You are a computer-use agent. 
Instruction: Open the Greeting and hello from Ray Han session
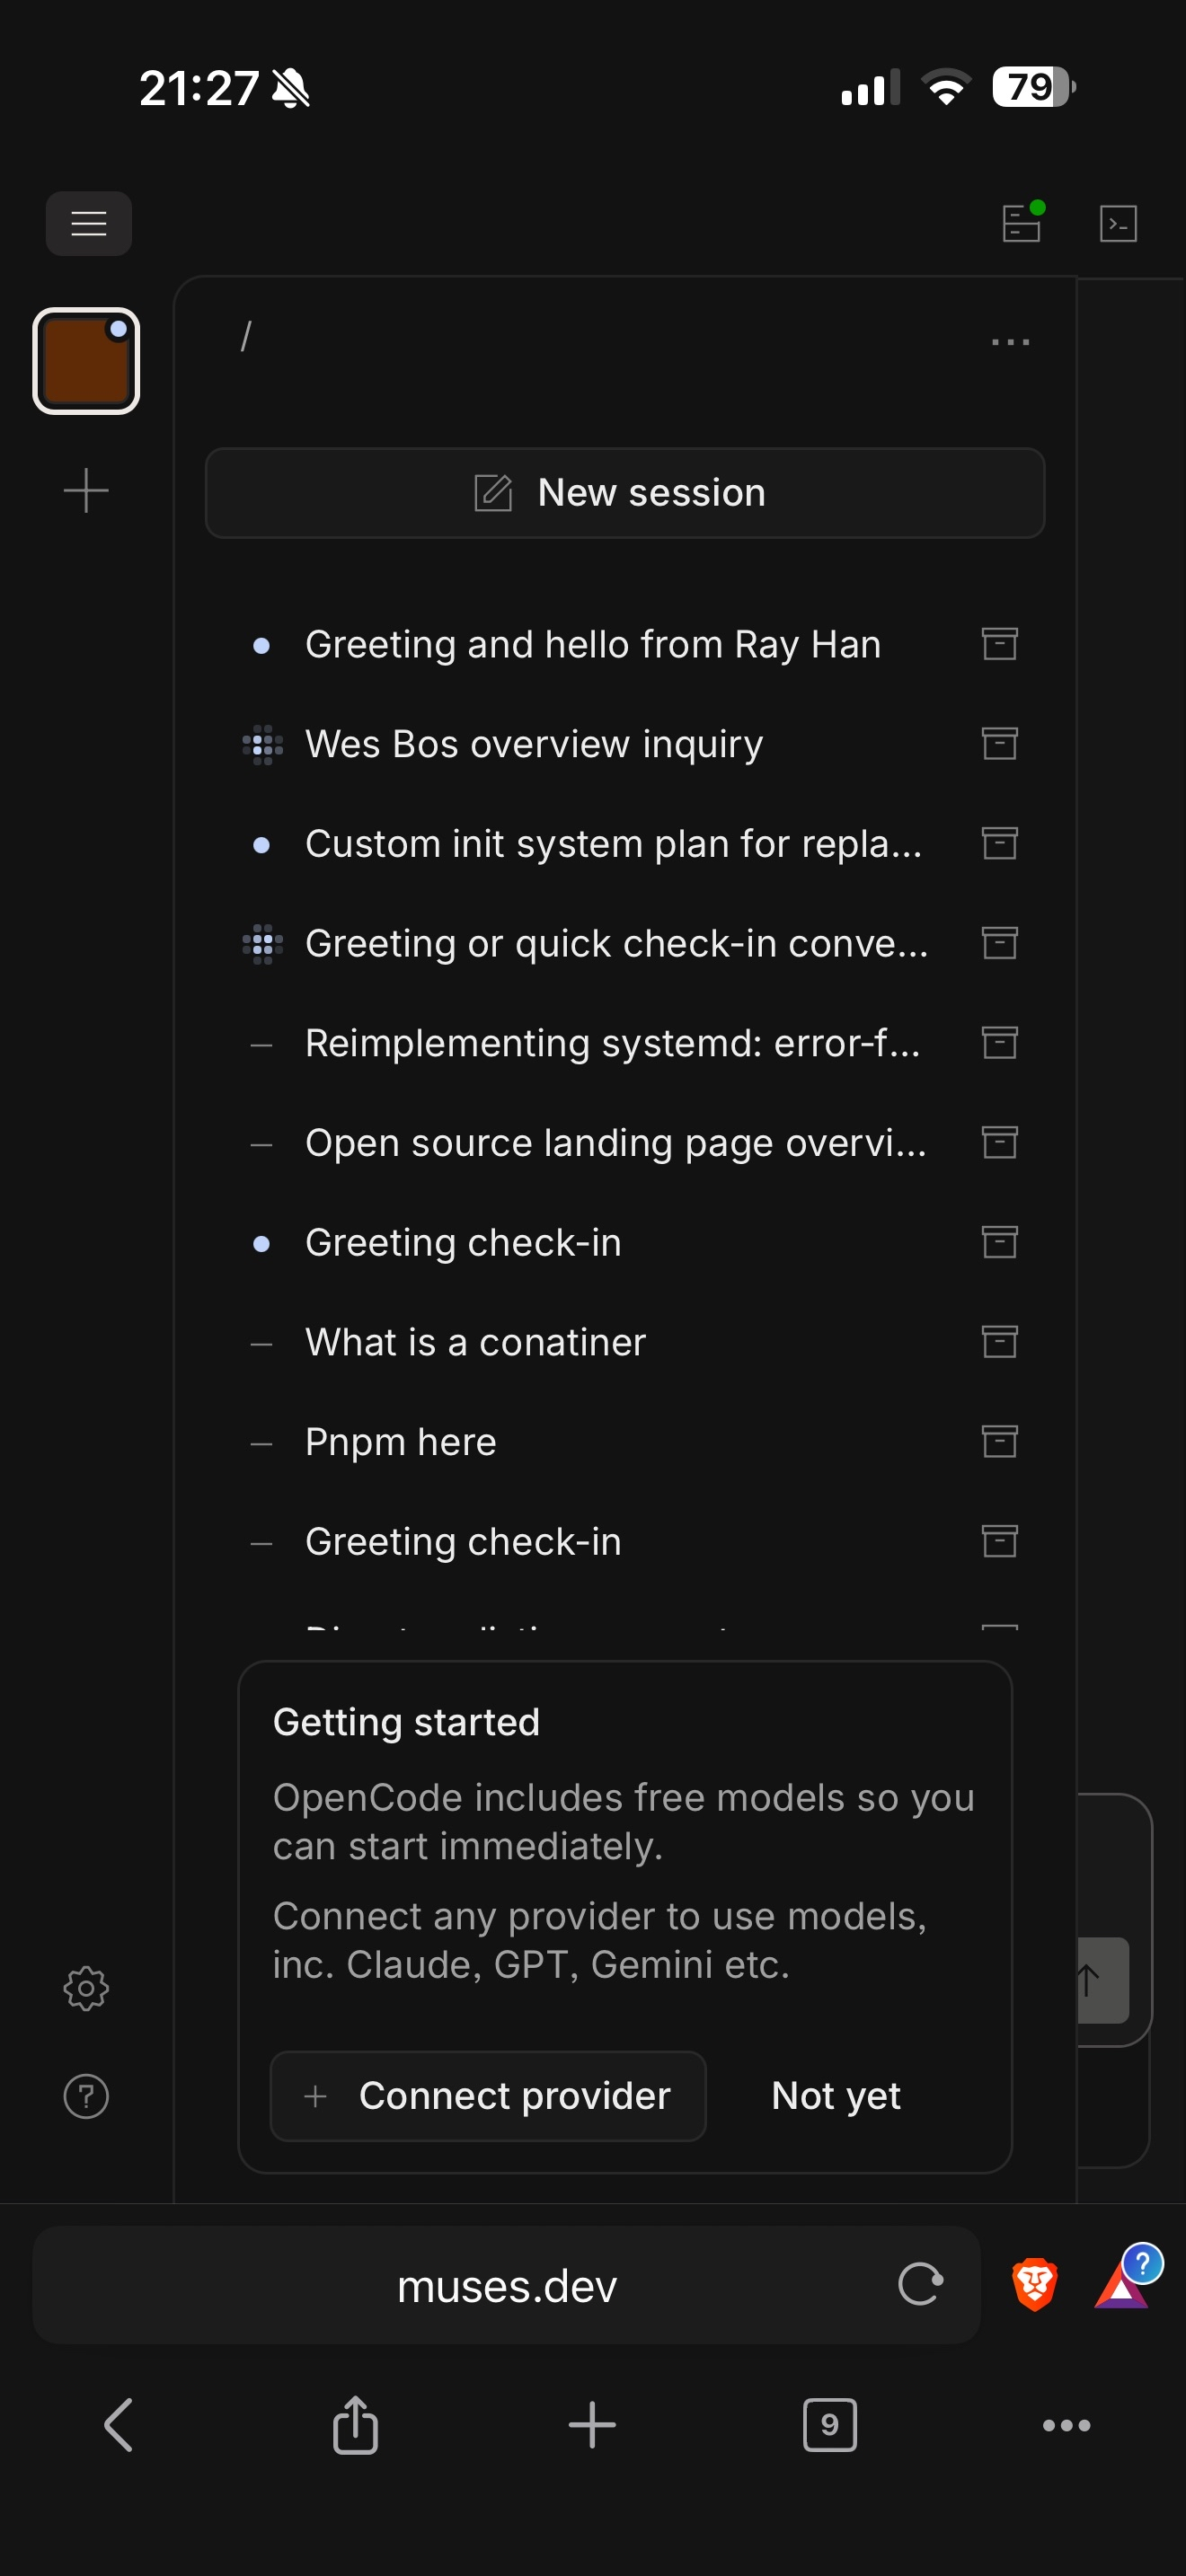pos(593,644)
